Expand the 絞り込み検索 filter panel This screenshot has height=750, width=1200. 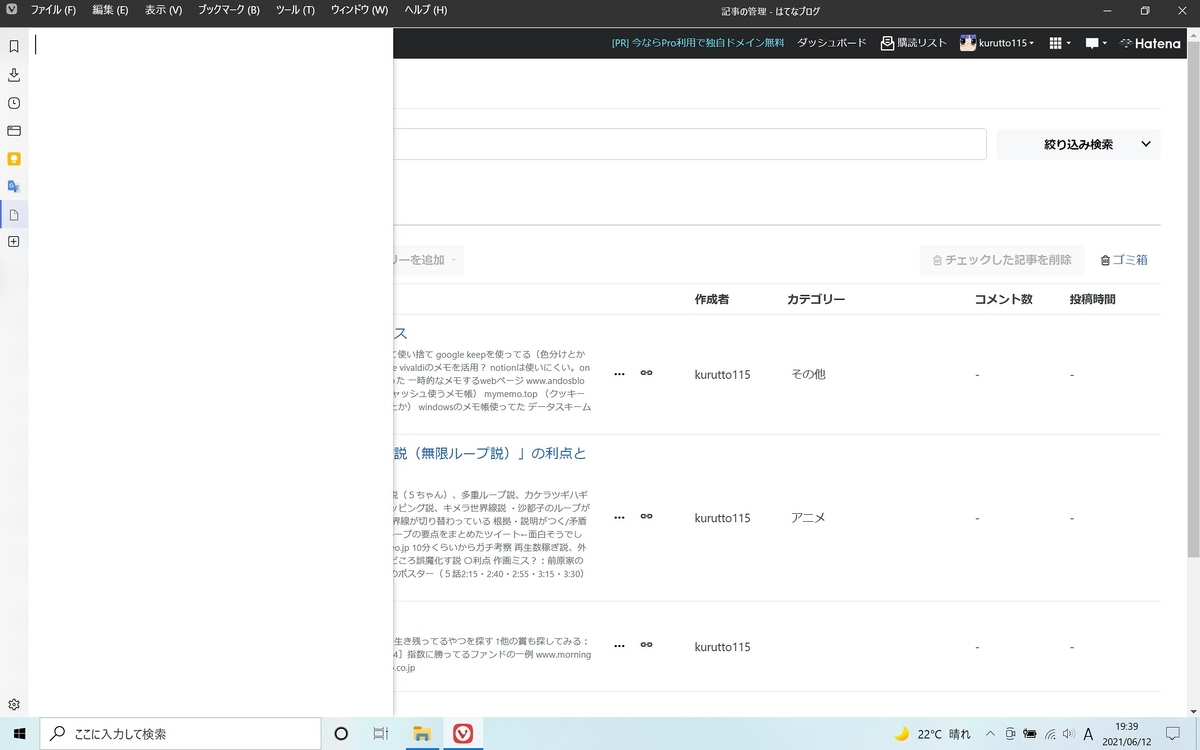pos(1078,144)
